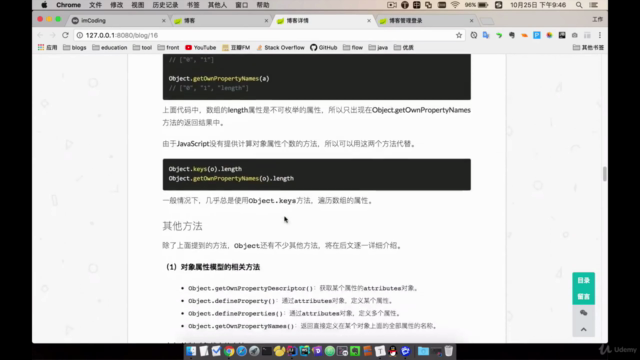Screen dimensions: 640x360
Task: Open the 文件 menu
Action: tap(95, 5)
